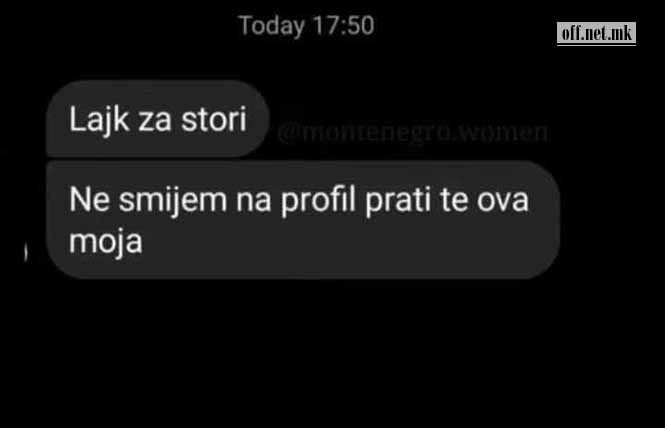Click the word "te" in second message
The height and width of the screenshot is (428, 665).
pyautogui.click(x=454, y=200)
